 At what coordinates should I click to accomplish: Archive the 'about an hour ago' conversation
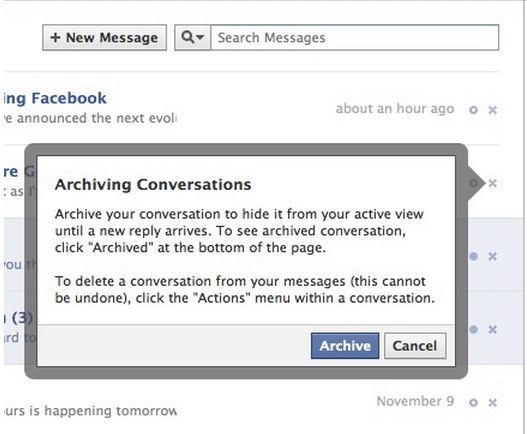click(x=492, y=110)
